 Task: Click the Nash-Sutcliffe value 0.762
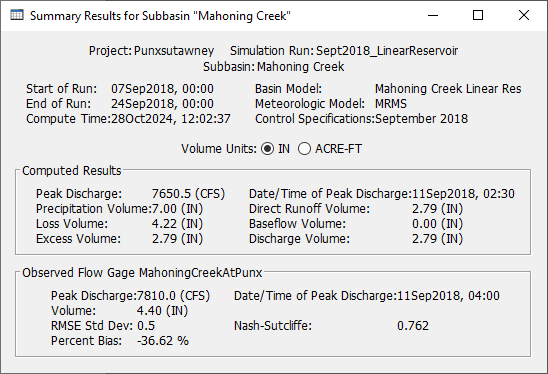tap(413, 326)
